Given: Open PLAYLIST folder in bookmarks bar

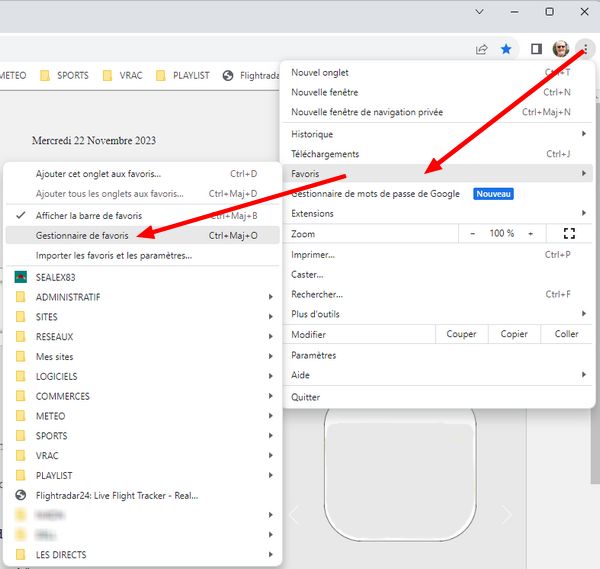Looking at the screenshot, I should click(183, 75).
